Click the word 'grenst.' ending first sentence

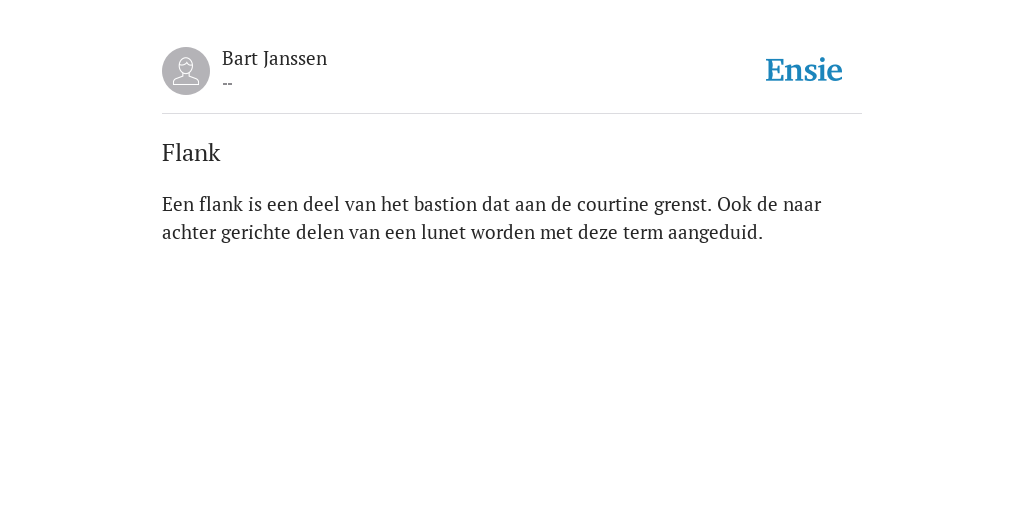(x=682, y=205)
